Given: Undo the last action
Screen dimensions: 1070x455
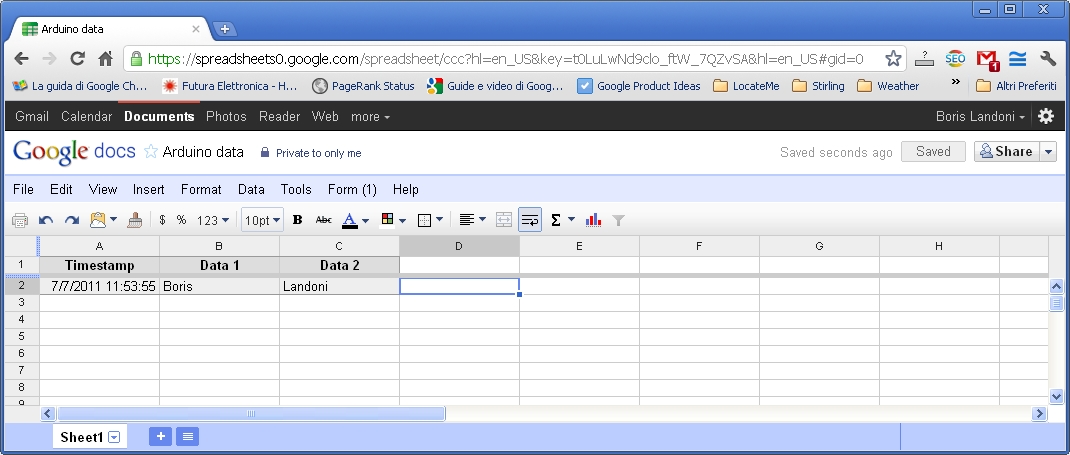Looking at the screenshot, I should click(x=46, y=220).
